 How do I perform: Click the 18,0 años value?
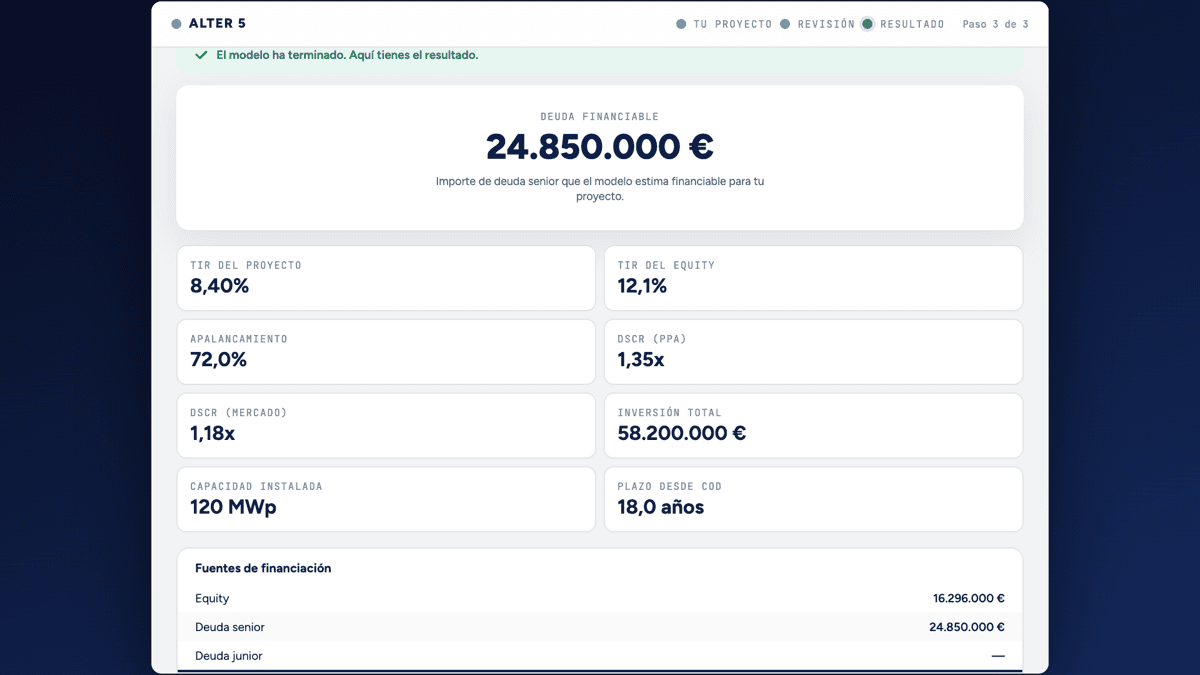[661, 507]
